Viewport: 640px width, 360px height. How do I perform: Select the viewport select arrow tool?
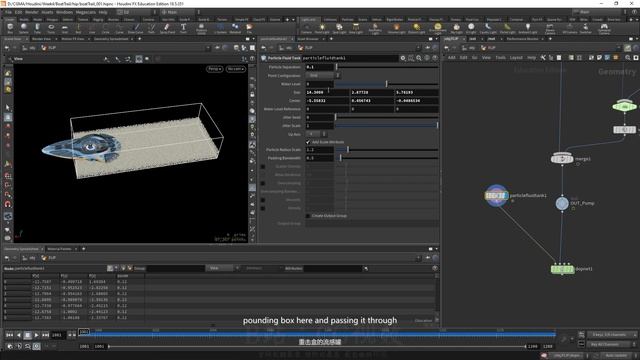pyautogui.click(x=8, y=108)
